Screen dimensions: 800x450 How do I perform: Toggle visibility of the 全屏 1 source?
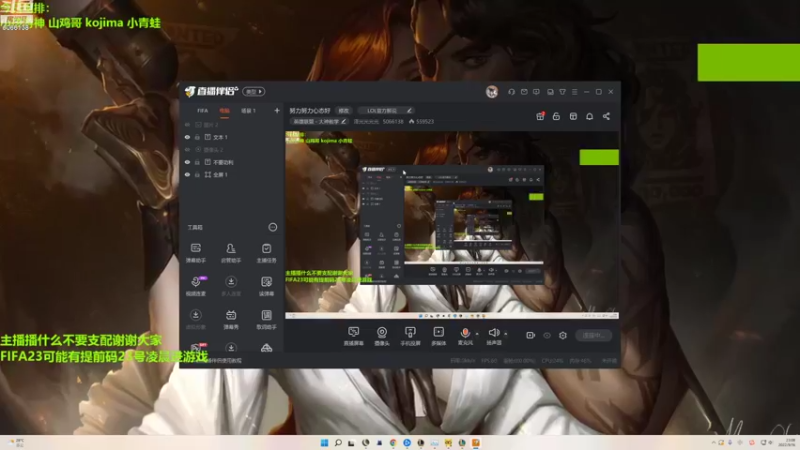[187, 174]
